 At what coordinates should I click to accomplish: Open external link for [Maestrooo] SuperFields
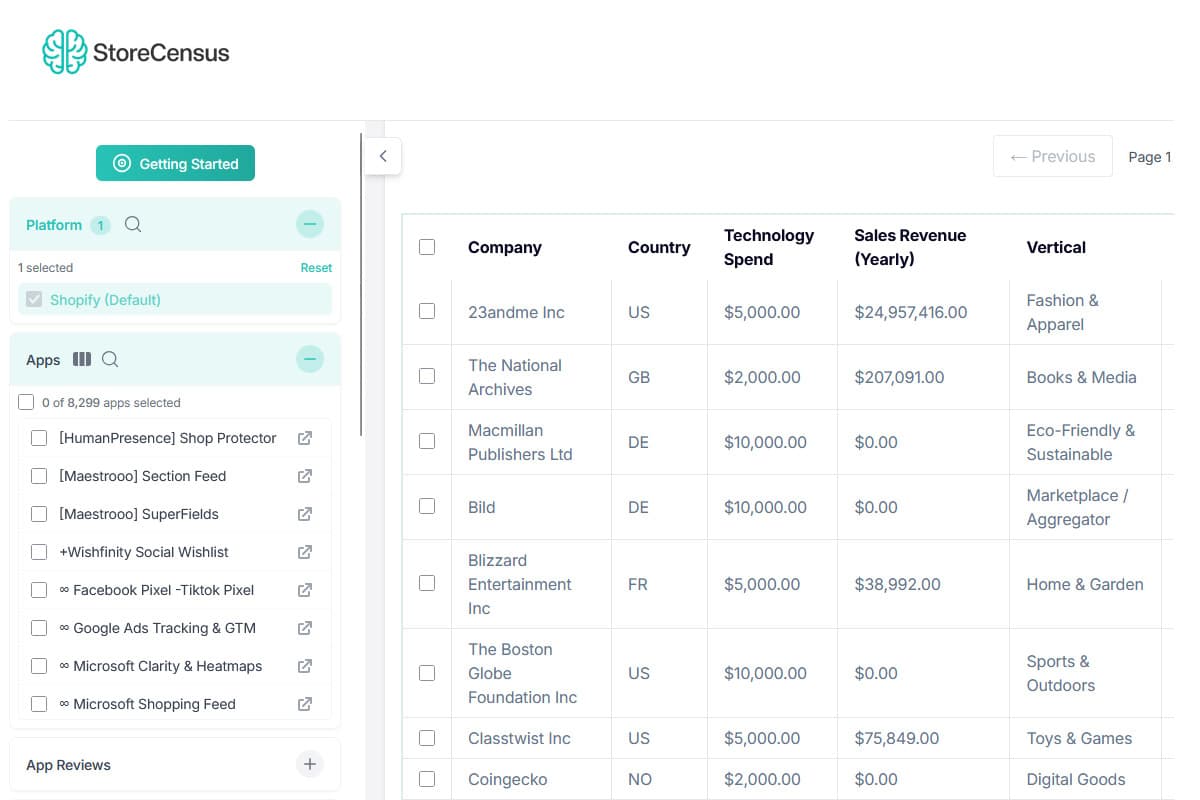(x=305, y=514)
